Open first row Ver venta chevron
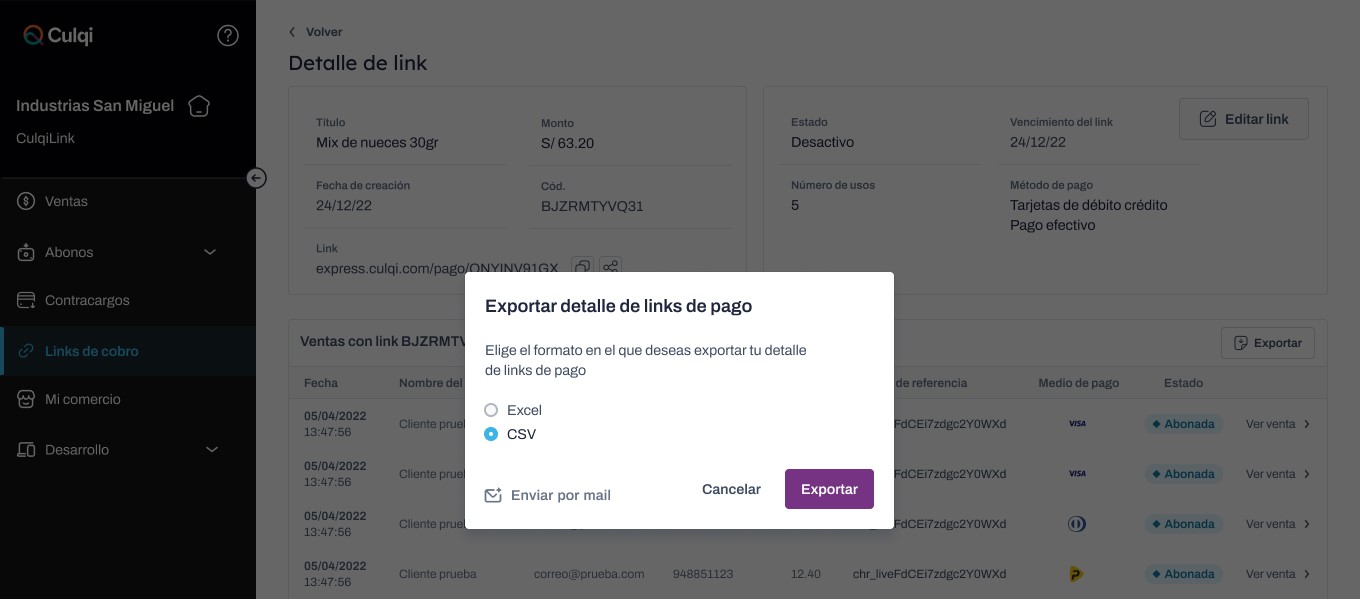1360x599 pixels. tap(1306, 424)
